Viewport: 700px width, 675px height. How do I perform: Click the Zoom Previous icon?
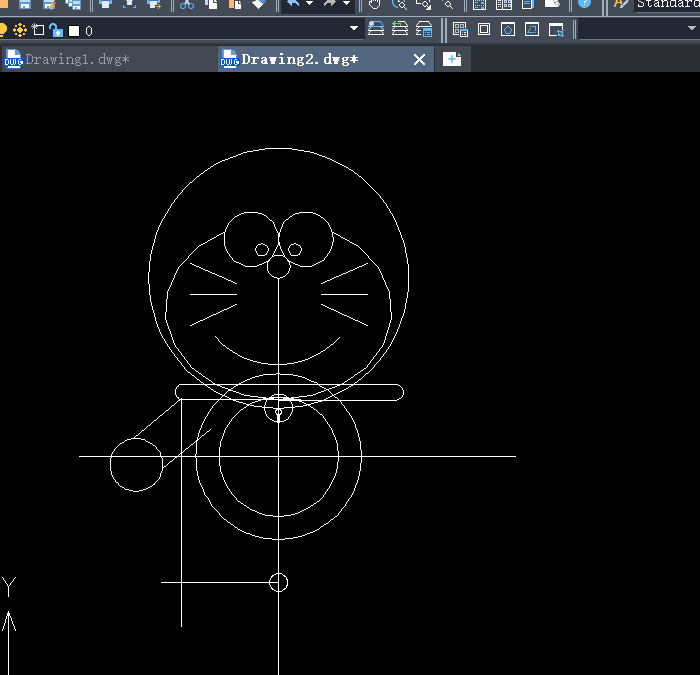pyautogui.click(x=447, y=4)
